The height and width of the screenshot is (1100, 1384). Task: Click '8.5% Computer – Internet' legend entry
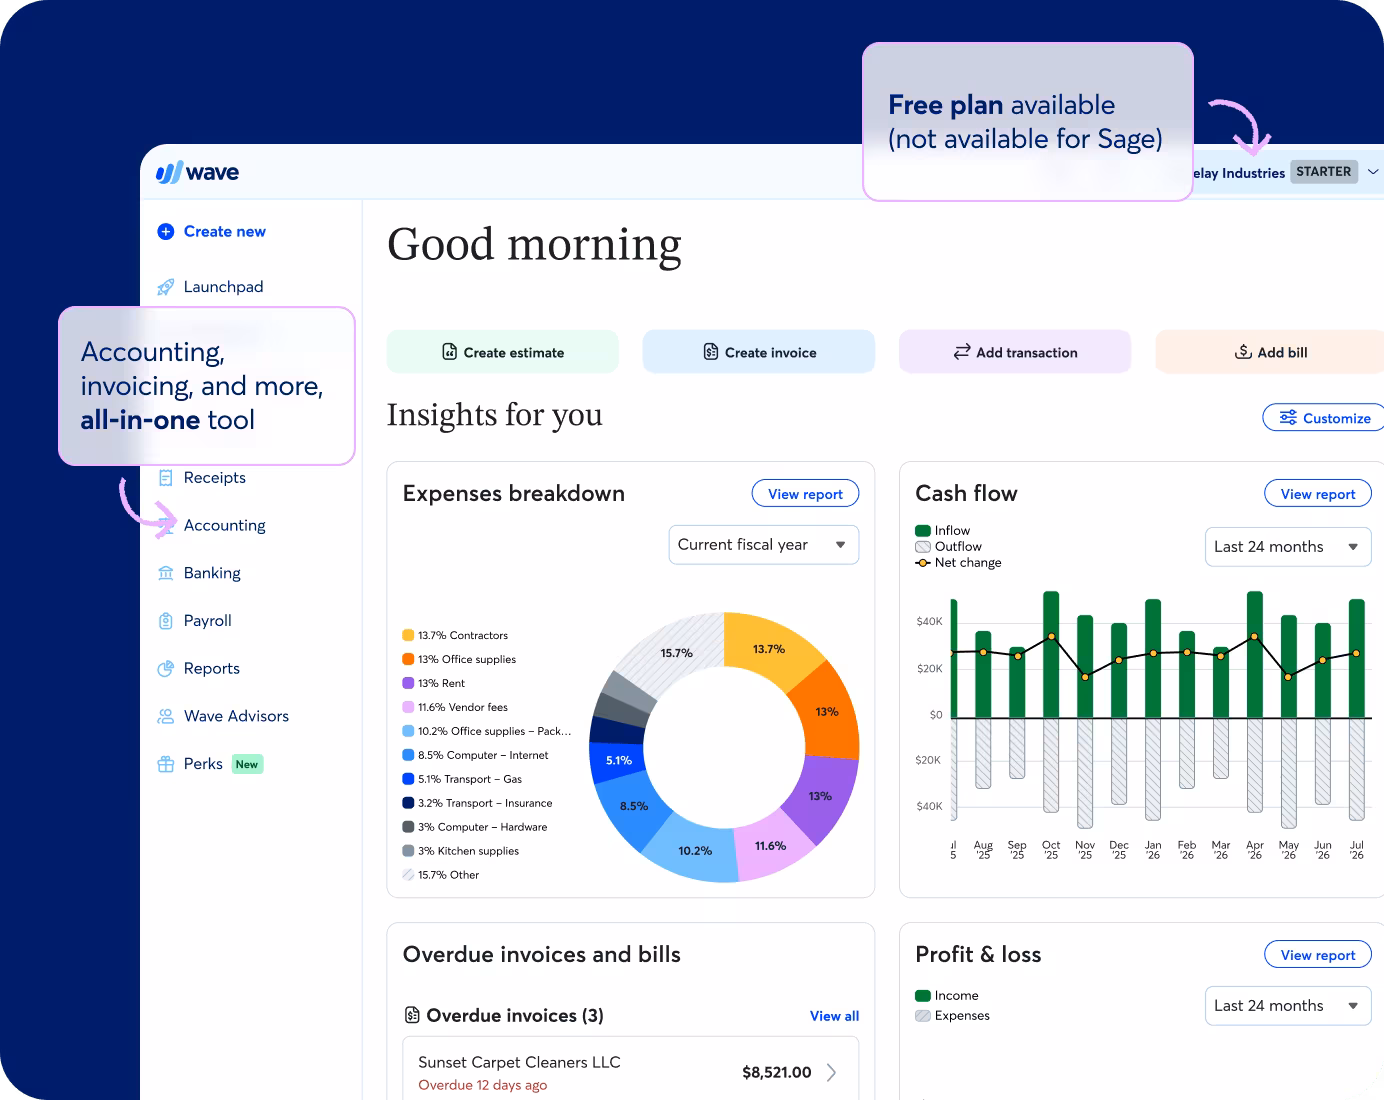pos(475,755)
